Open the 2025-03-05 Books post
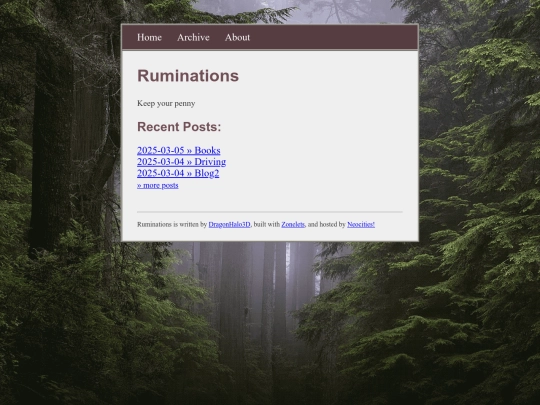Screen dimensions: 540x405 178,150
